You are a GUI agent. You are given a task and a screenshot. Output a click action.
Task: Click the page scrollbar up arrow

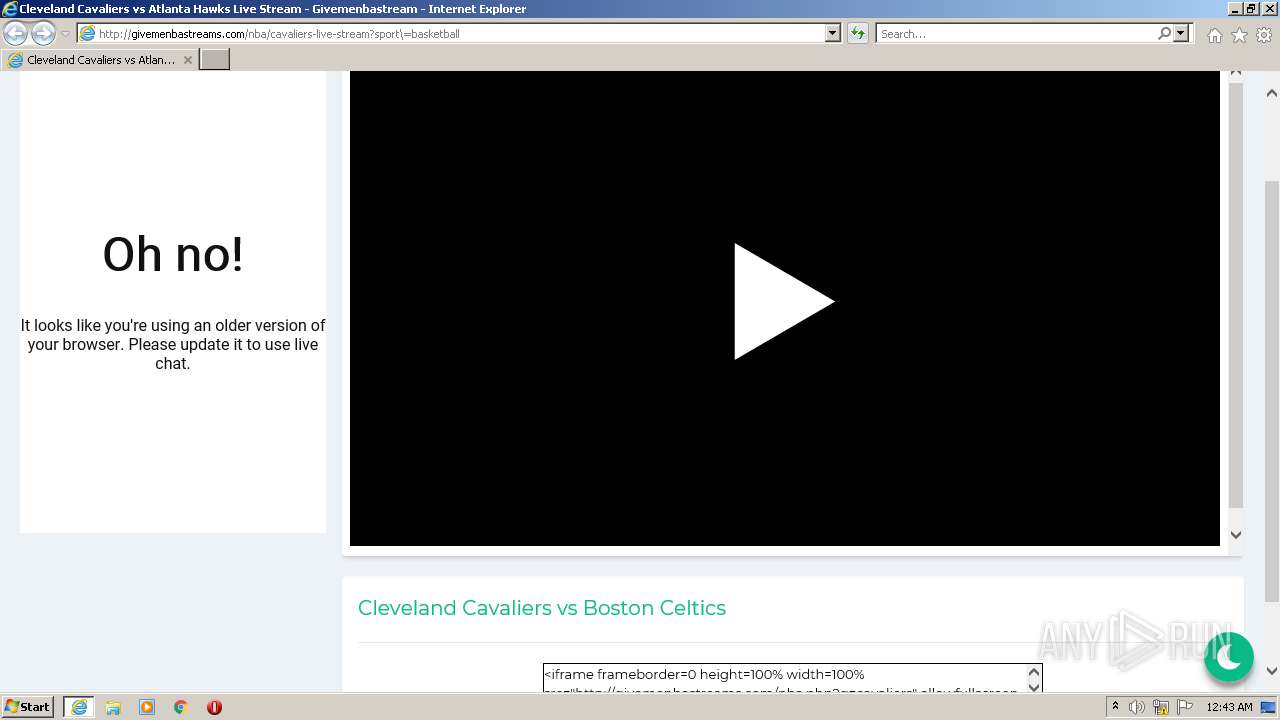click(1272, 93)
